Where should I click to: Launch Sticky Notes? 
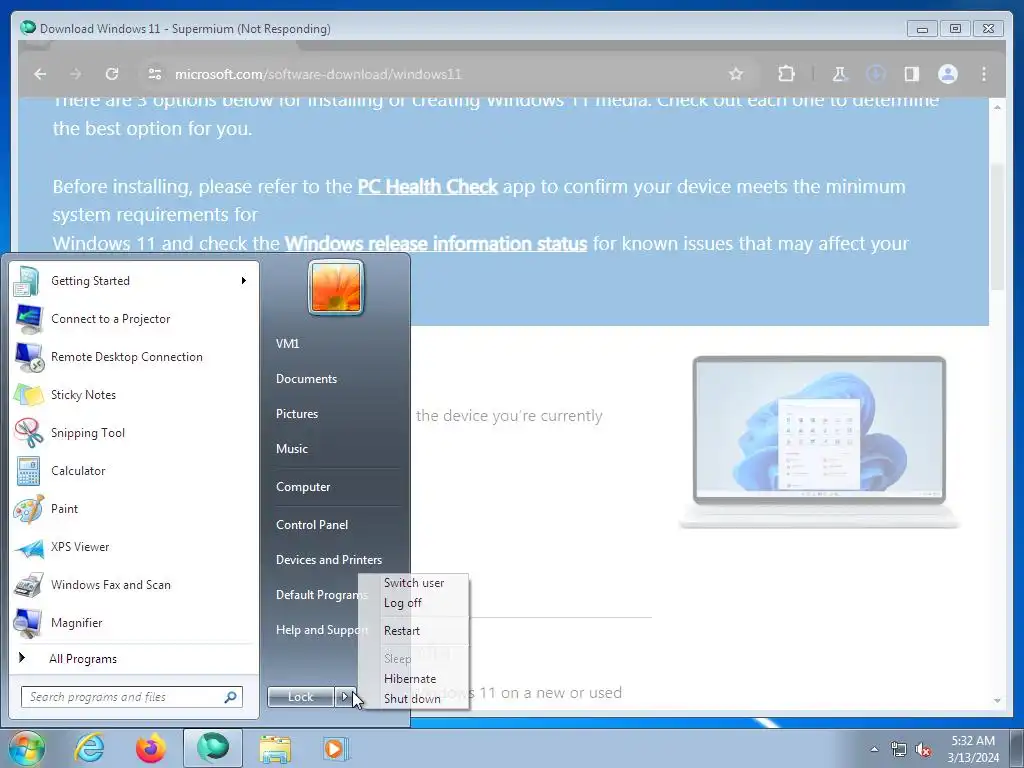(133, 394)
